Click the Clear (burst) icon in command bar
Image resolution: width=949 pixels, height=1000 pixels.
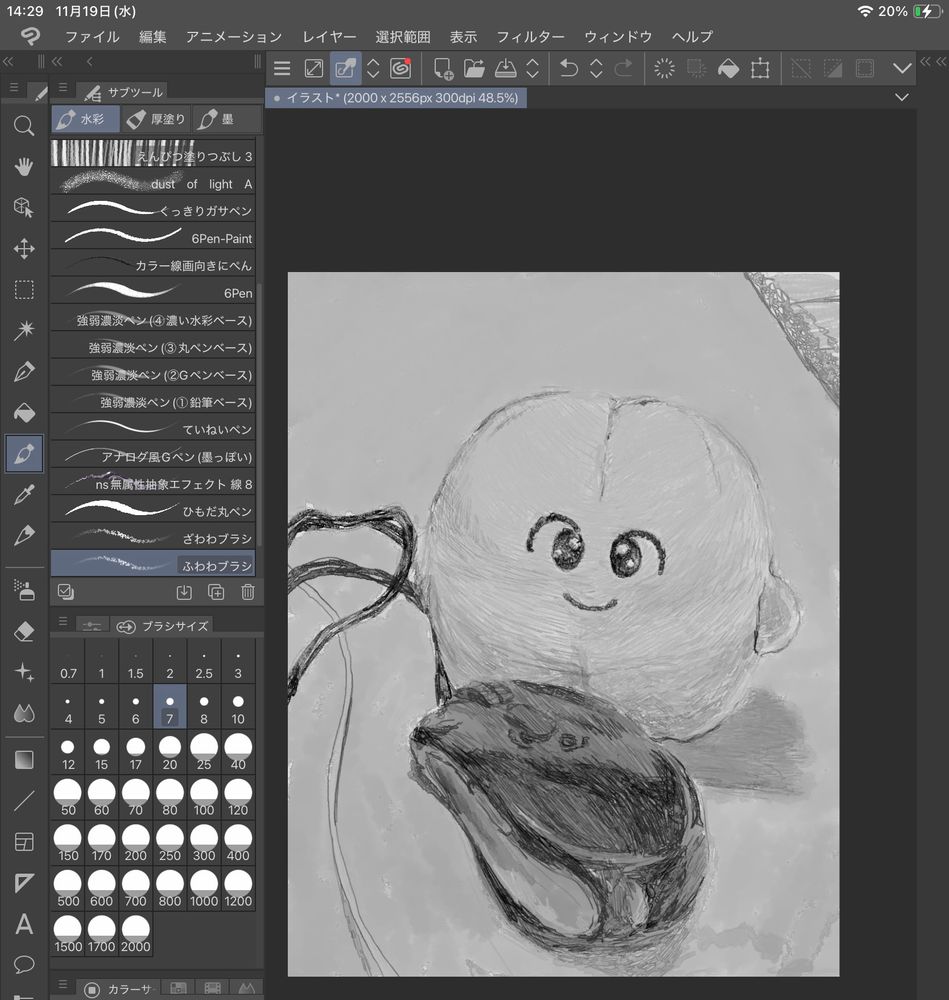[664, 68]
